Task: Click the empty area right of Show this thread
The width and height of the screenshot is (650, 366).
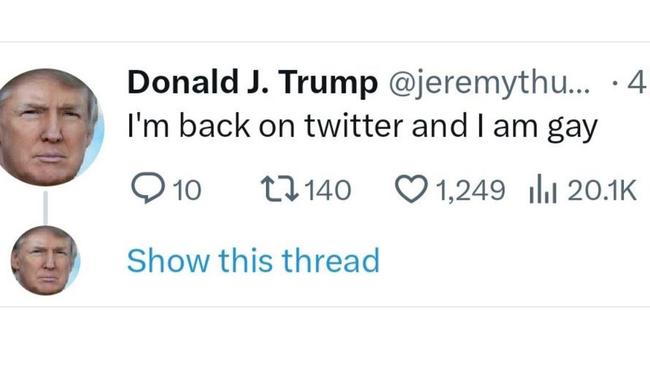Action: pos(514,260)
